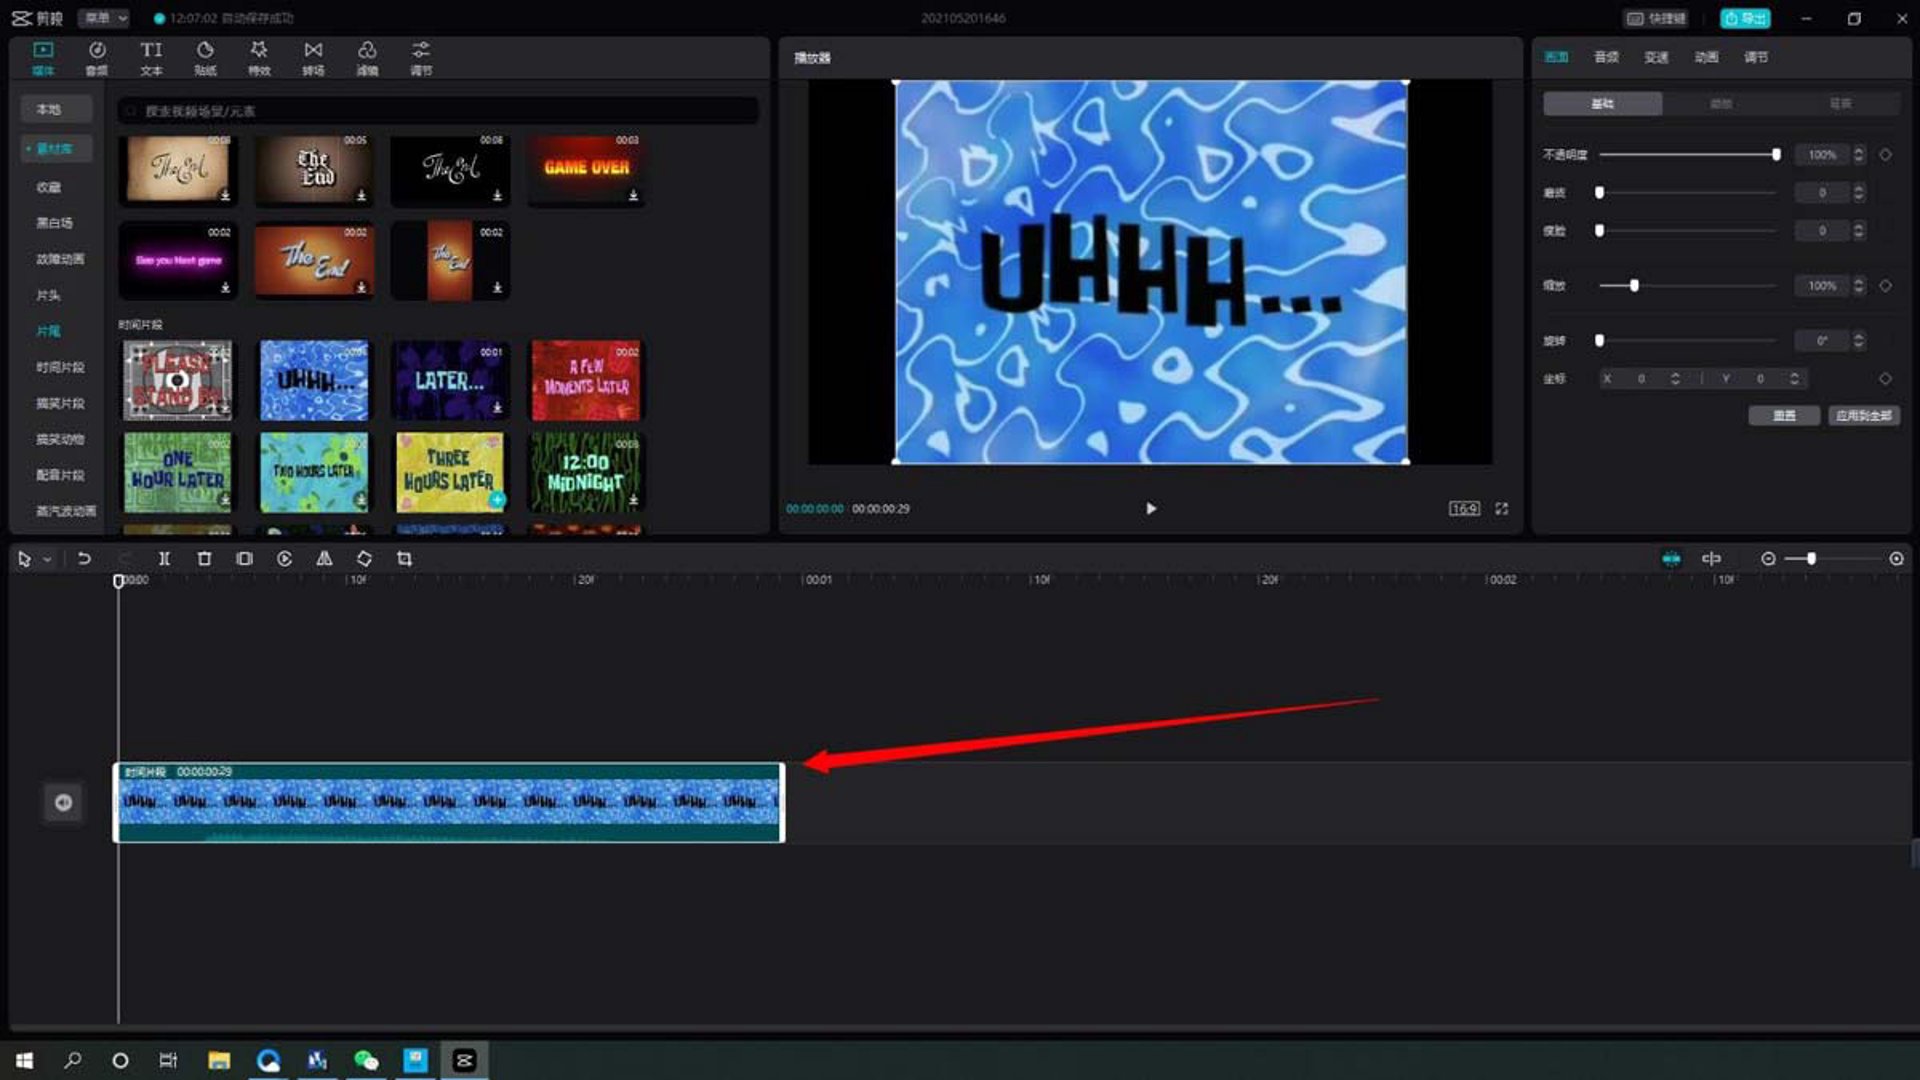
Task: Download the GAME OVER clip
Action: [x=633, y=196]
